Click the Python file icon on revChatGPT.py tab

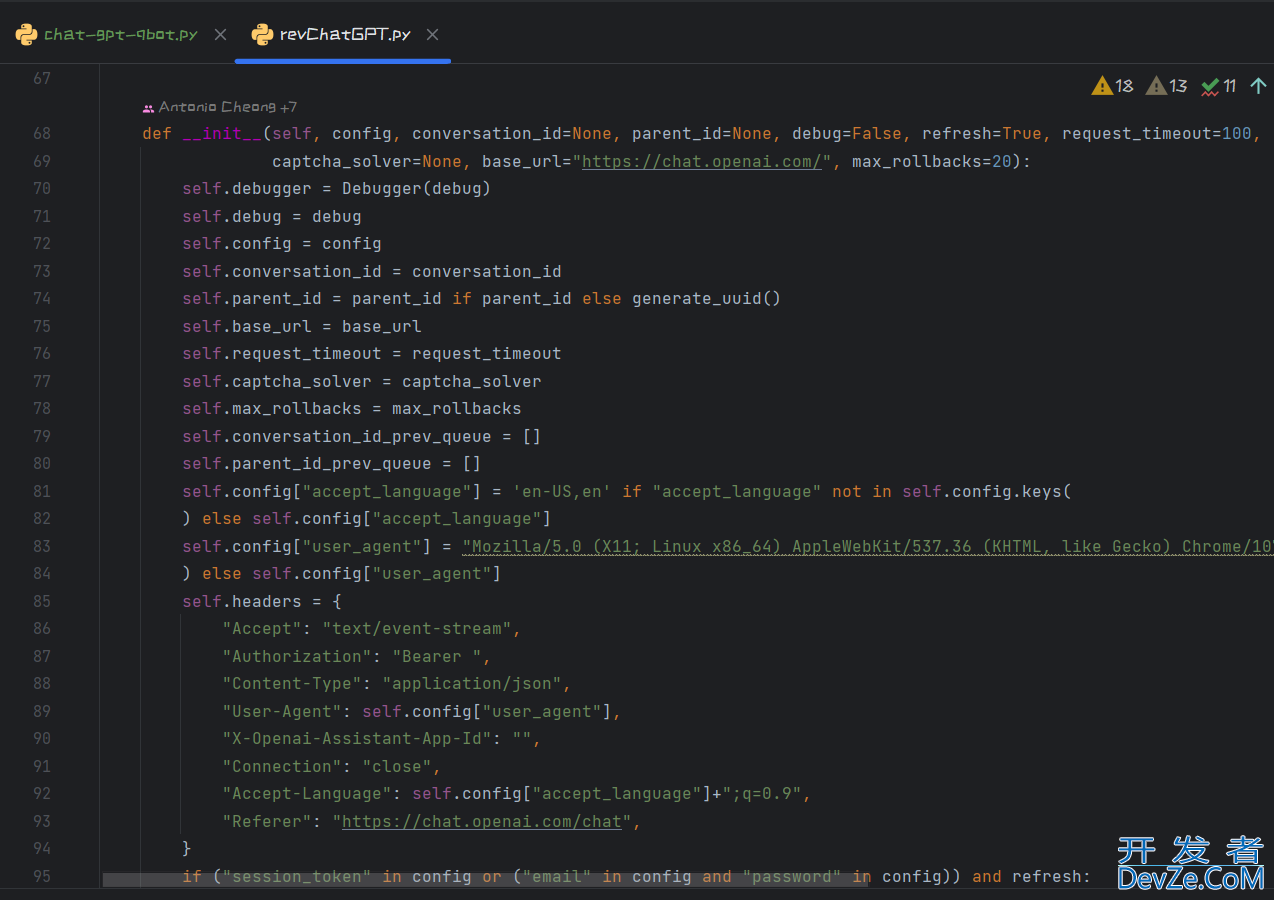click(x=262, y=34)
